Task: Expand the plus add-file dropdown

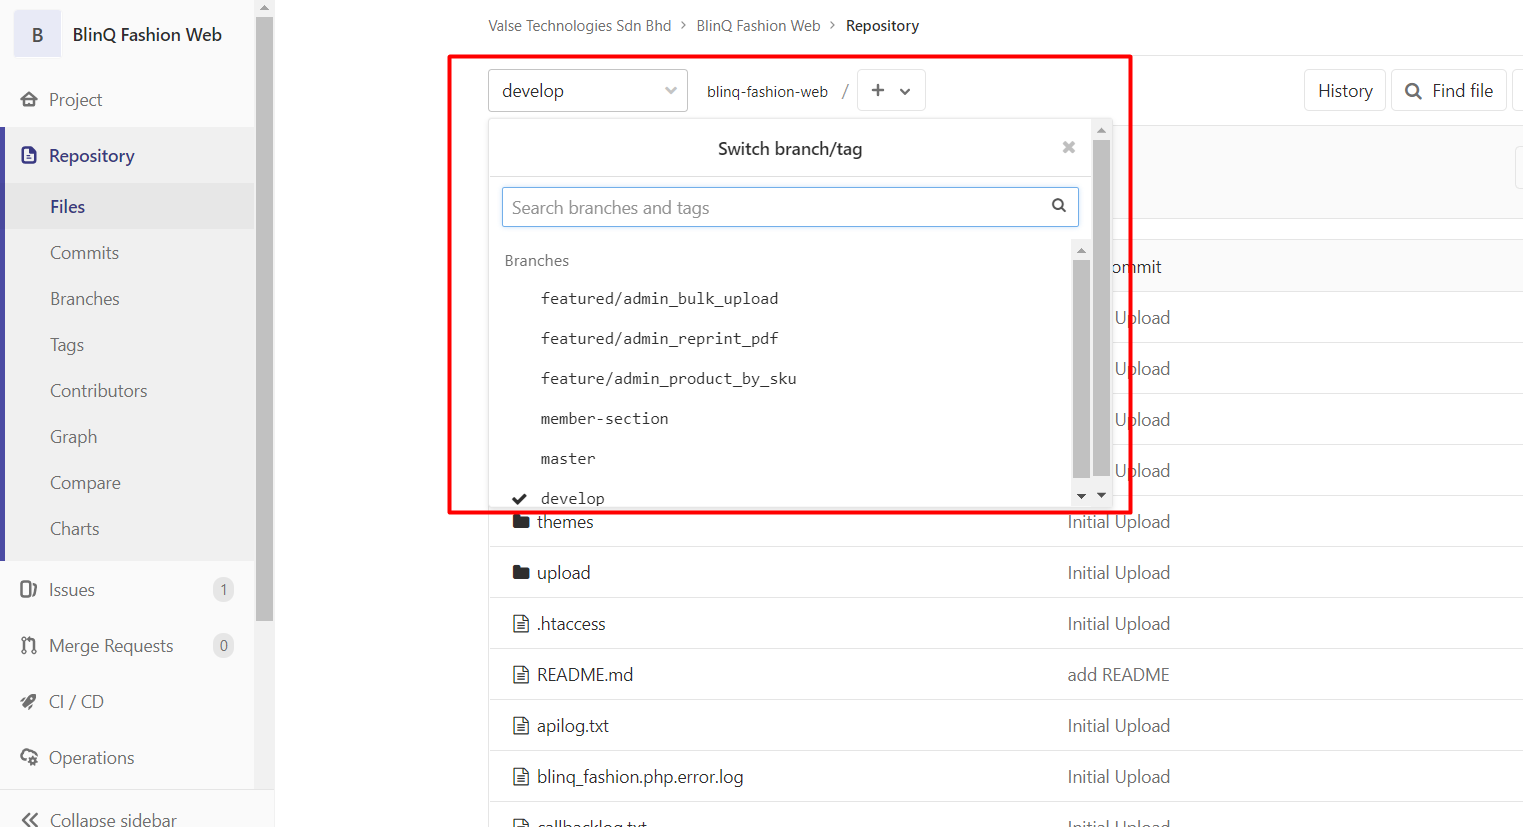Action: pyautogui.click(x=890, y=91)
